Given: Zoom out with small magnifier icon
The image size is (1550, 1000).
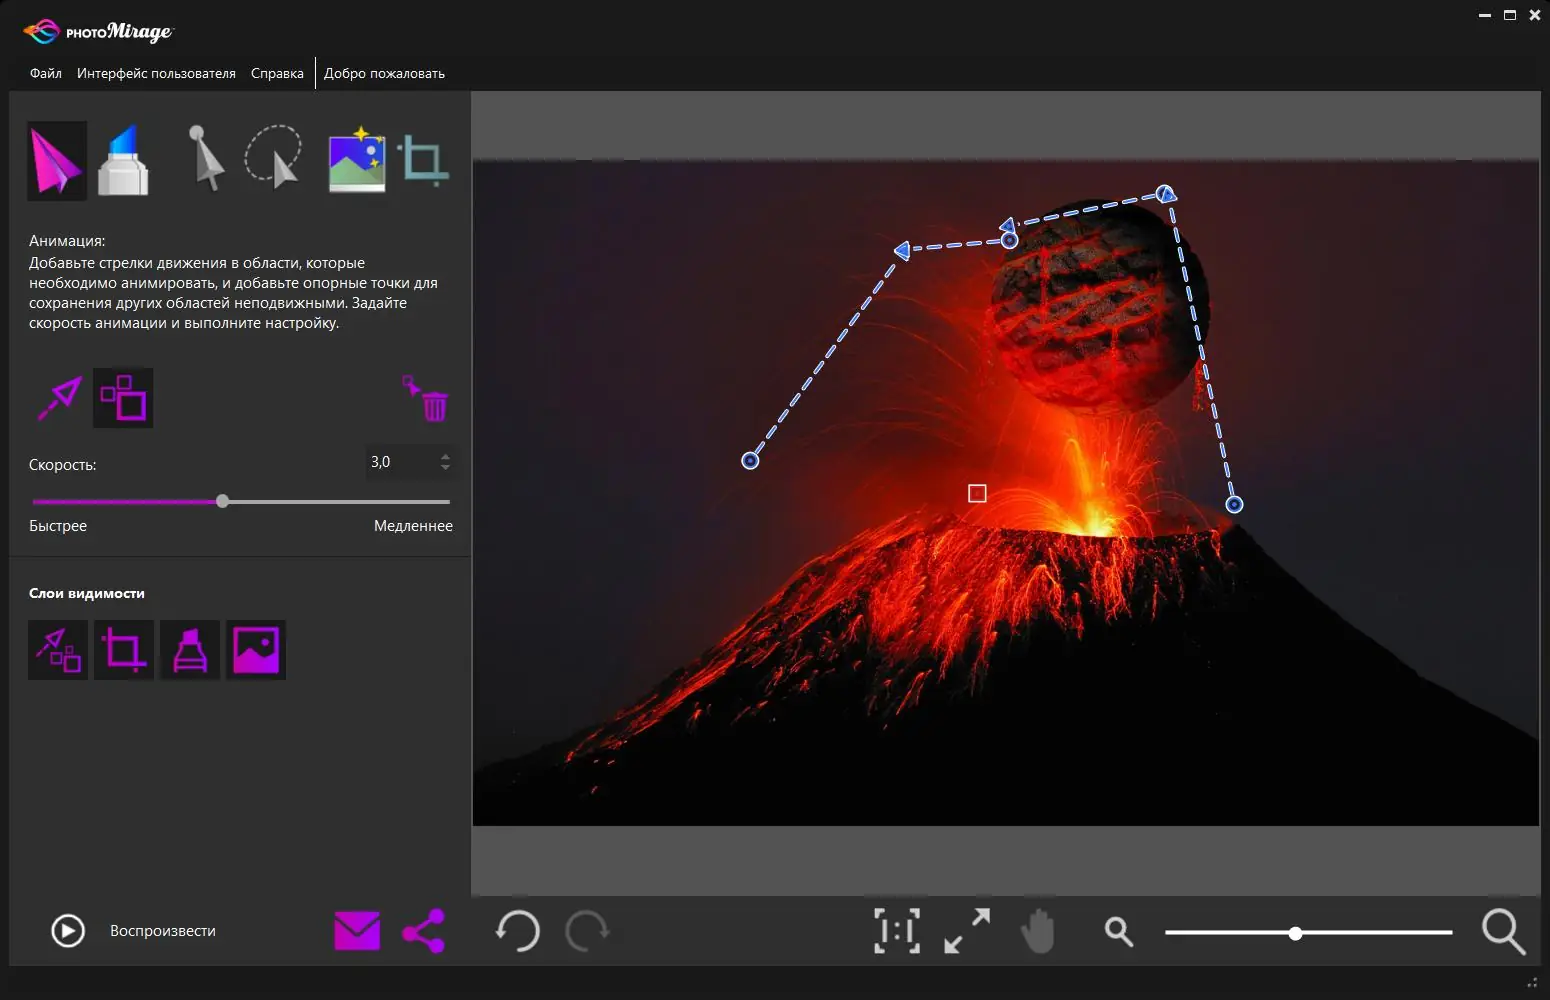Looking at the screenshot, I should (x=1119, y=932).
